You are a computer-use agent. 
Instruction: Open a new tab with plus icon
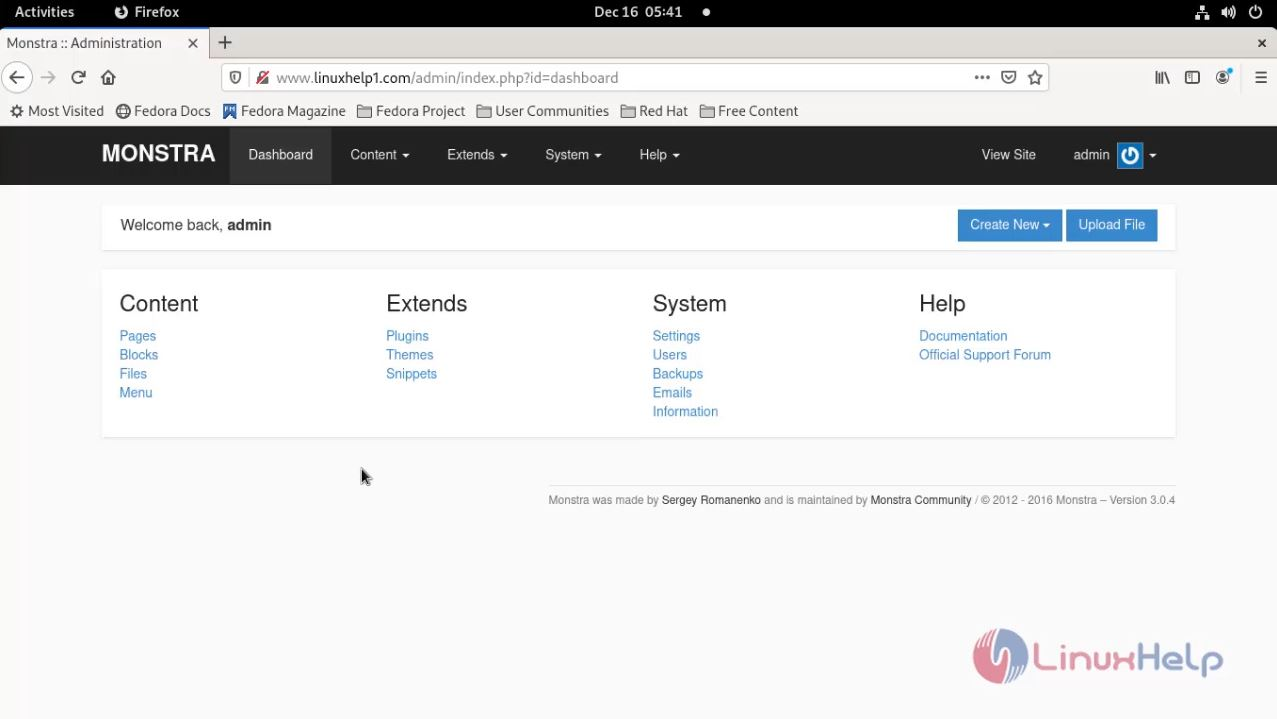(x=225, y=42)
